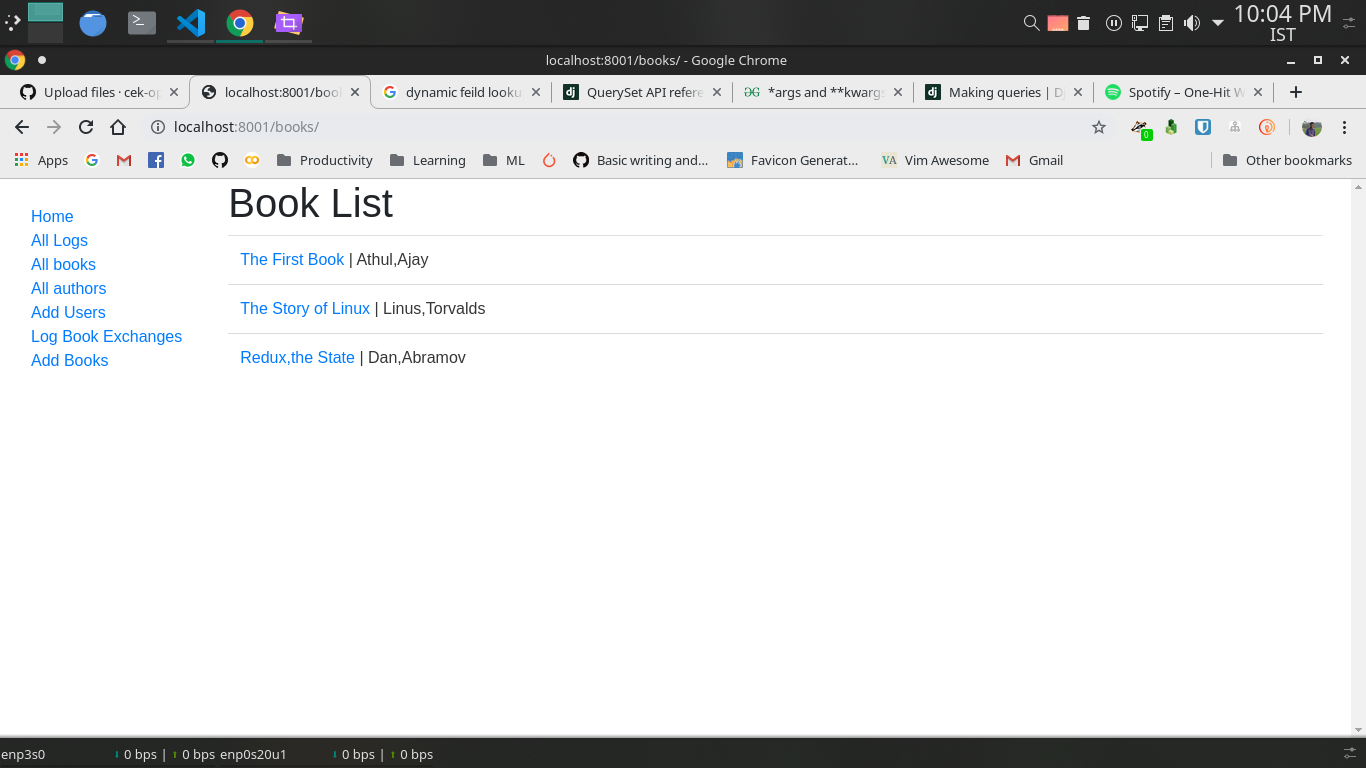Image resolution: width=1366 pixels, height=768 pixels.
Task: Open Vim Awesome bookmark
Action: point(935,160)
